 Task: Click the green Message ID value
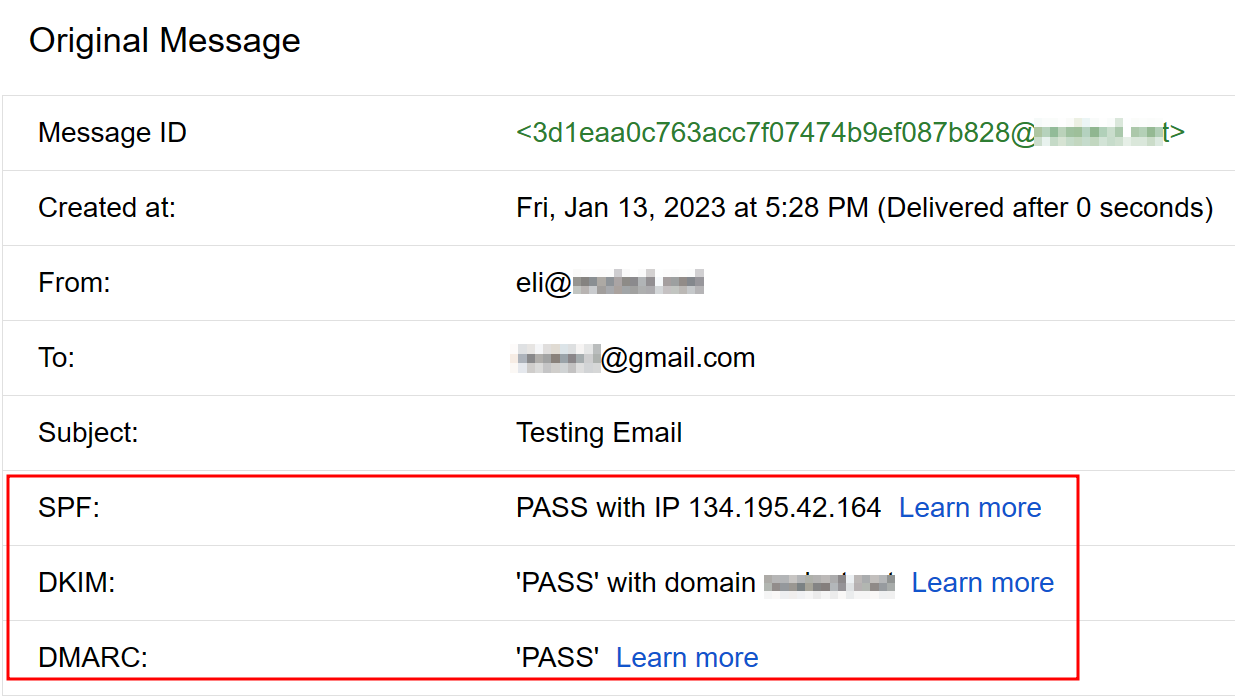point(851,133)
